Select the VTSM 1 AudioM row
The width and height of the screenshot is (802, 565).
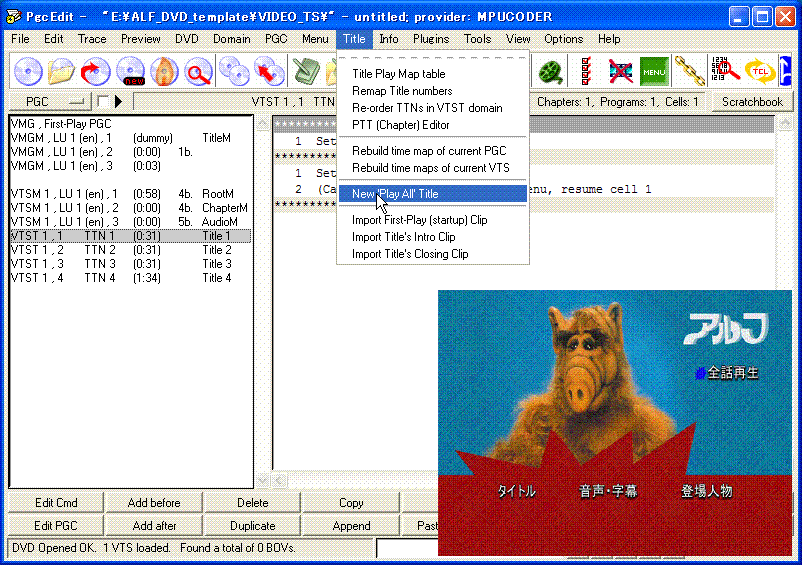click(130, 222)
